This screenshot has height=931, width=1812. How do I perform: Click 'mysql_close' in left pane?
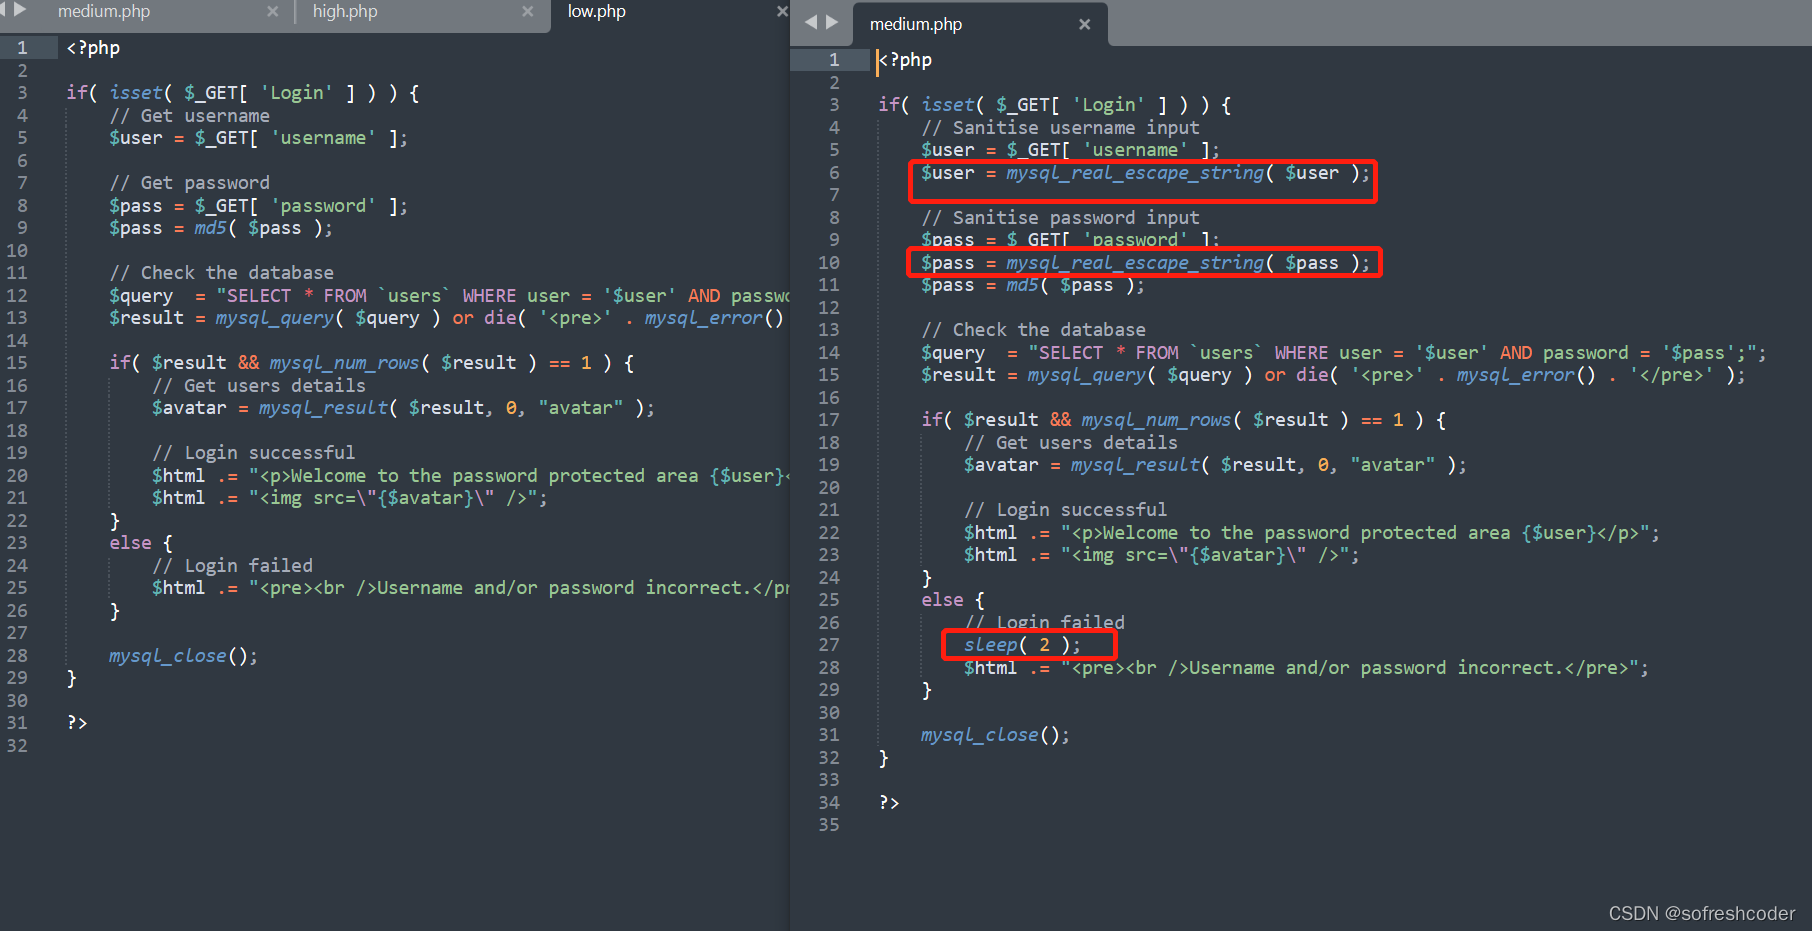(168, 656)
